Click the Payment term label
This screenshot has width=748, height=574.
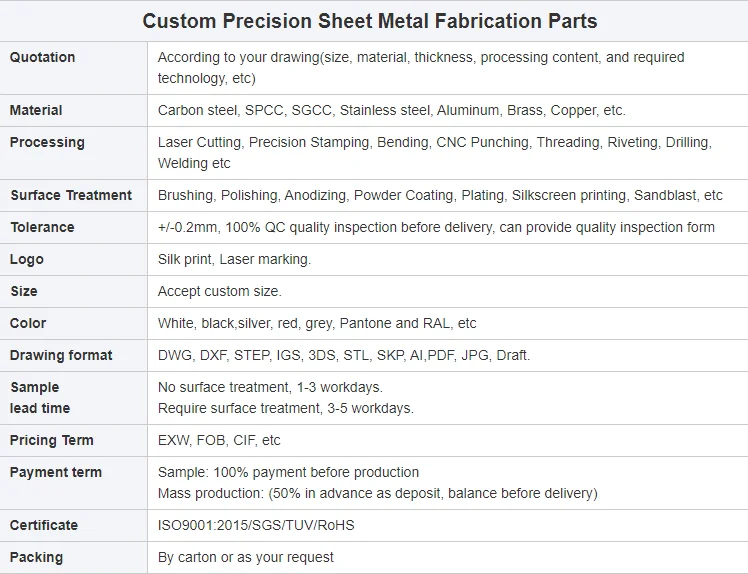[x=56, y=472]
